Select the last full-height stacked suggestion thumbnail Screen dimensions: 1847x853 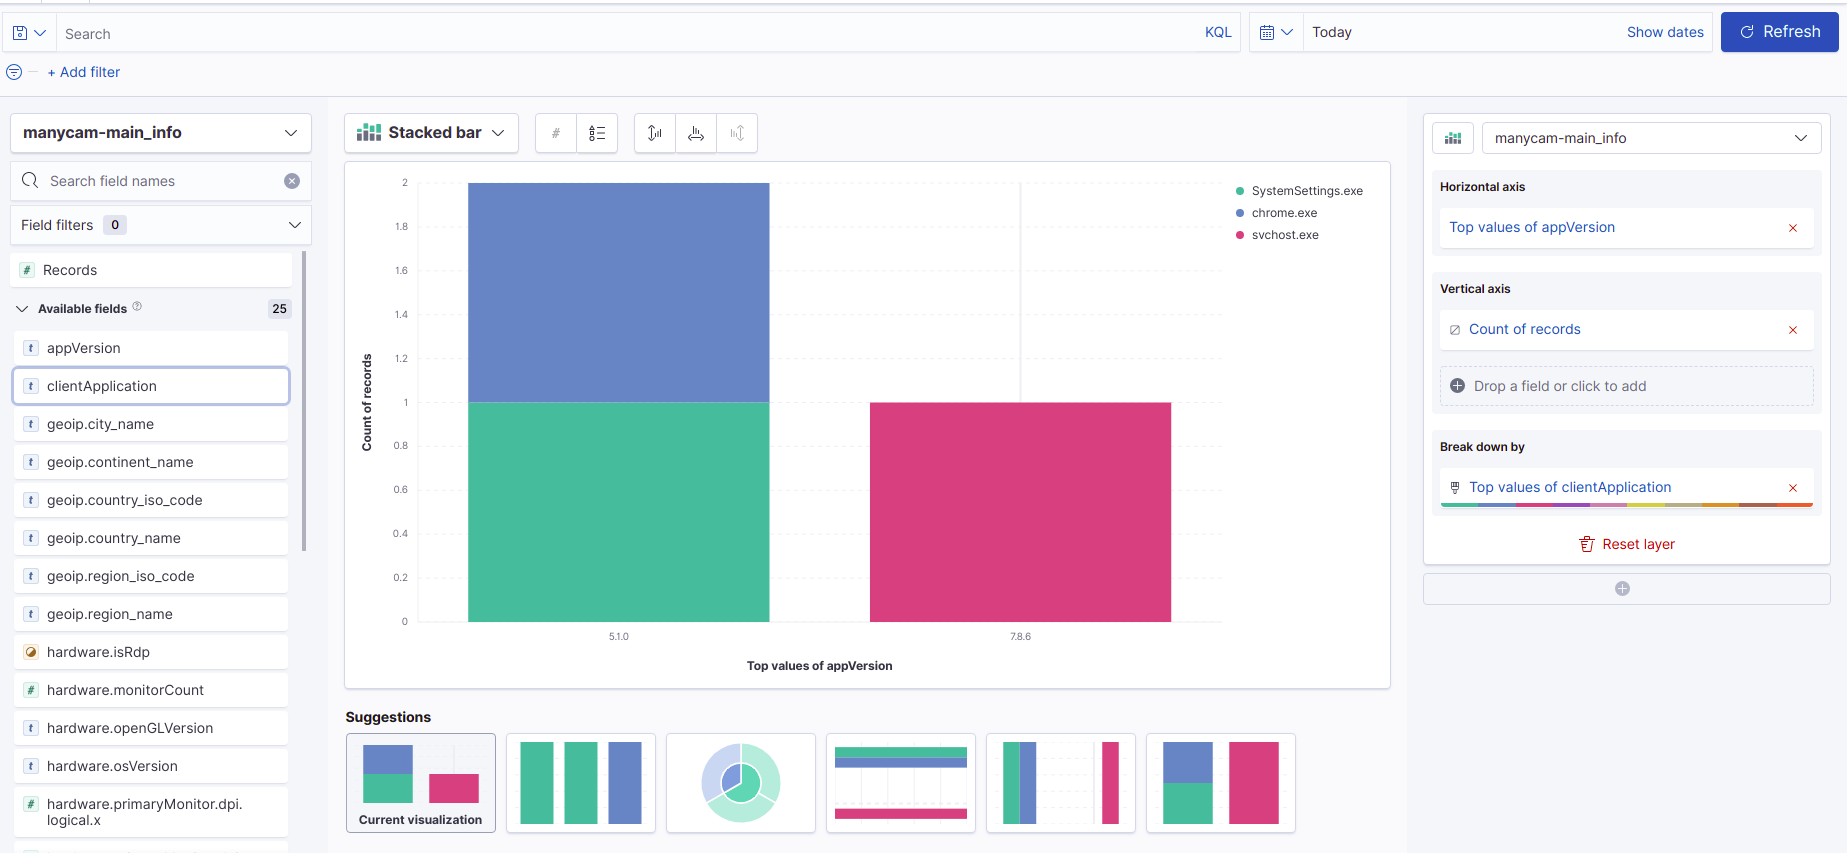[1221, 783]
